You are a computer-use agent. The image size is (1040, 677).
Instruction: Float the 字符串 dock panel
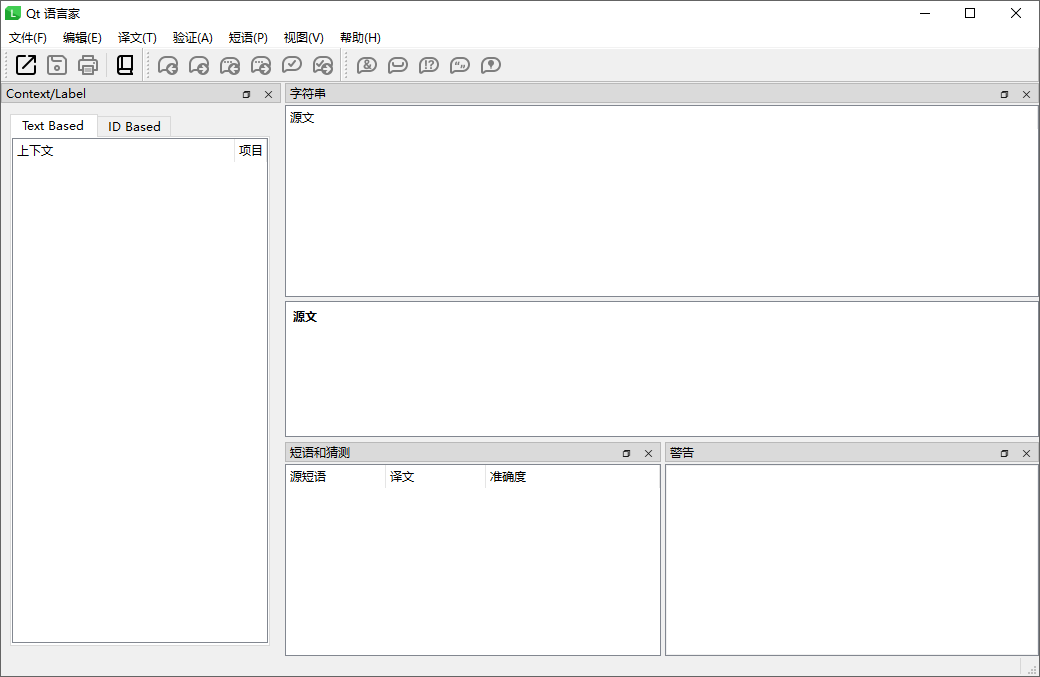pyautogui.click(x=1004, y=94)
